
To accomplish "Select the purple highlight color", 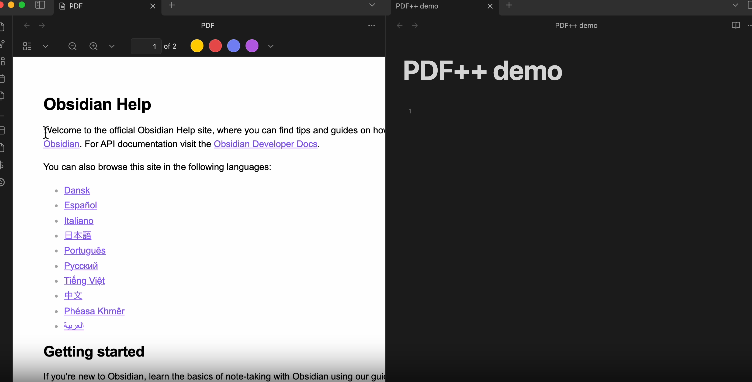I will [x=252, y=46].
